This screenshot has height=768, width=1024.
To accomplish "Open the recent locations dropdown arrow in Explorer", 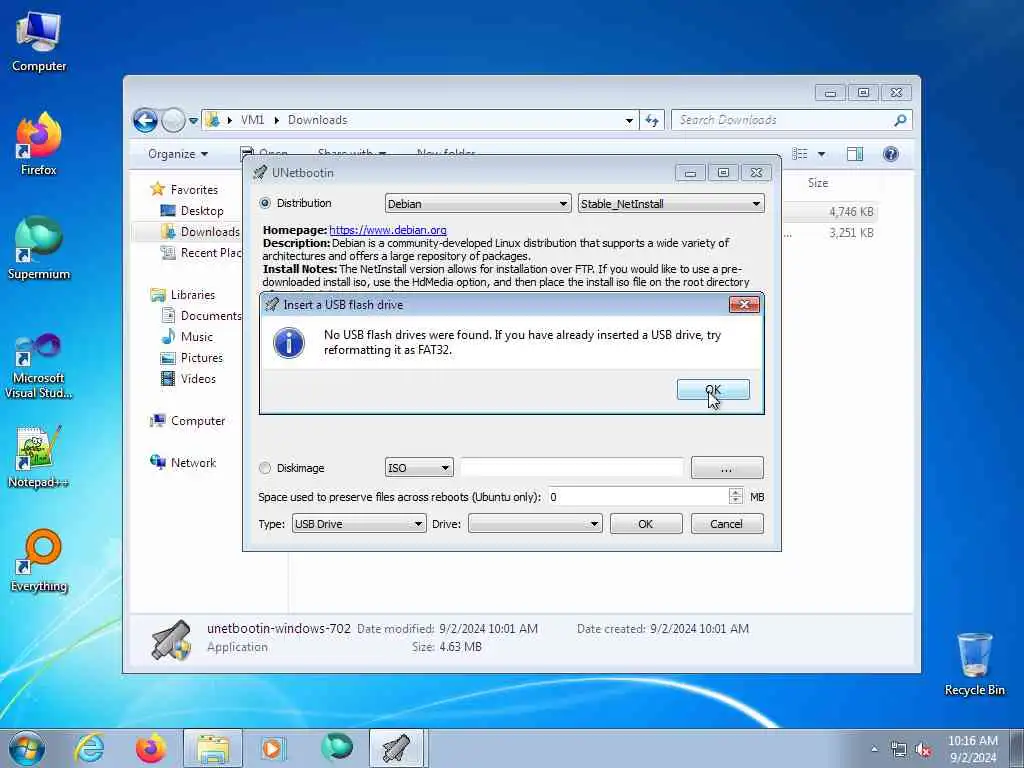I will coord(193,121).
